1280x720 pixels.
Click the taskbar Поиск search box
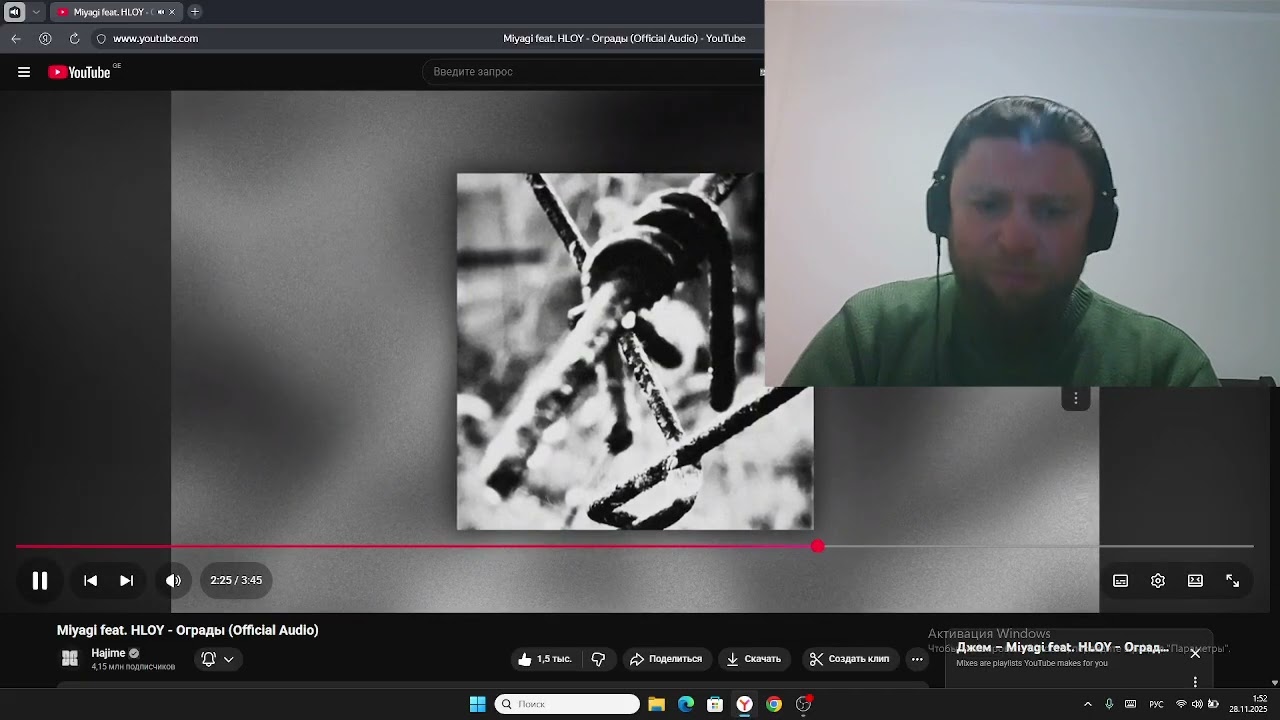coord(567,704)
